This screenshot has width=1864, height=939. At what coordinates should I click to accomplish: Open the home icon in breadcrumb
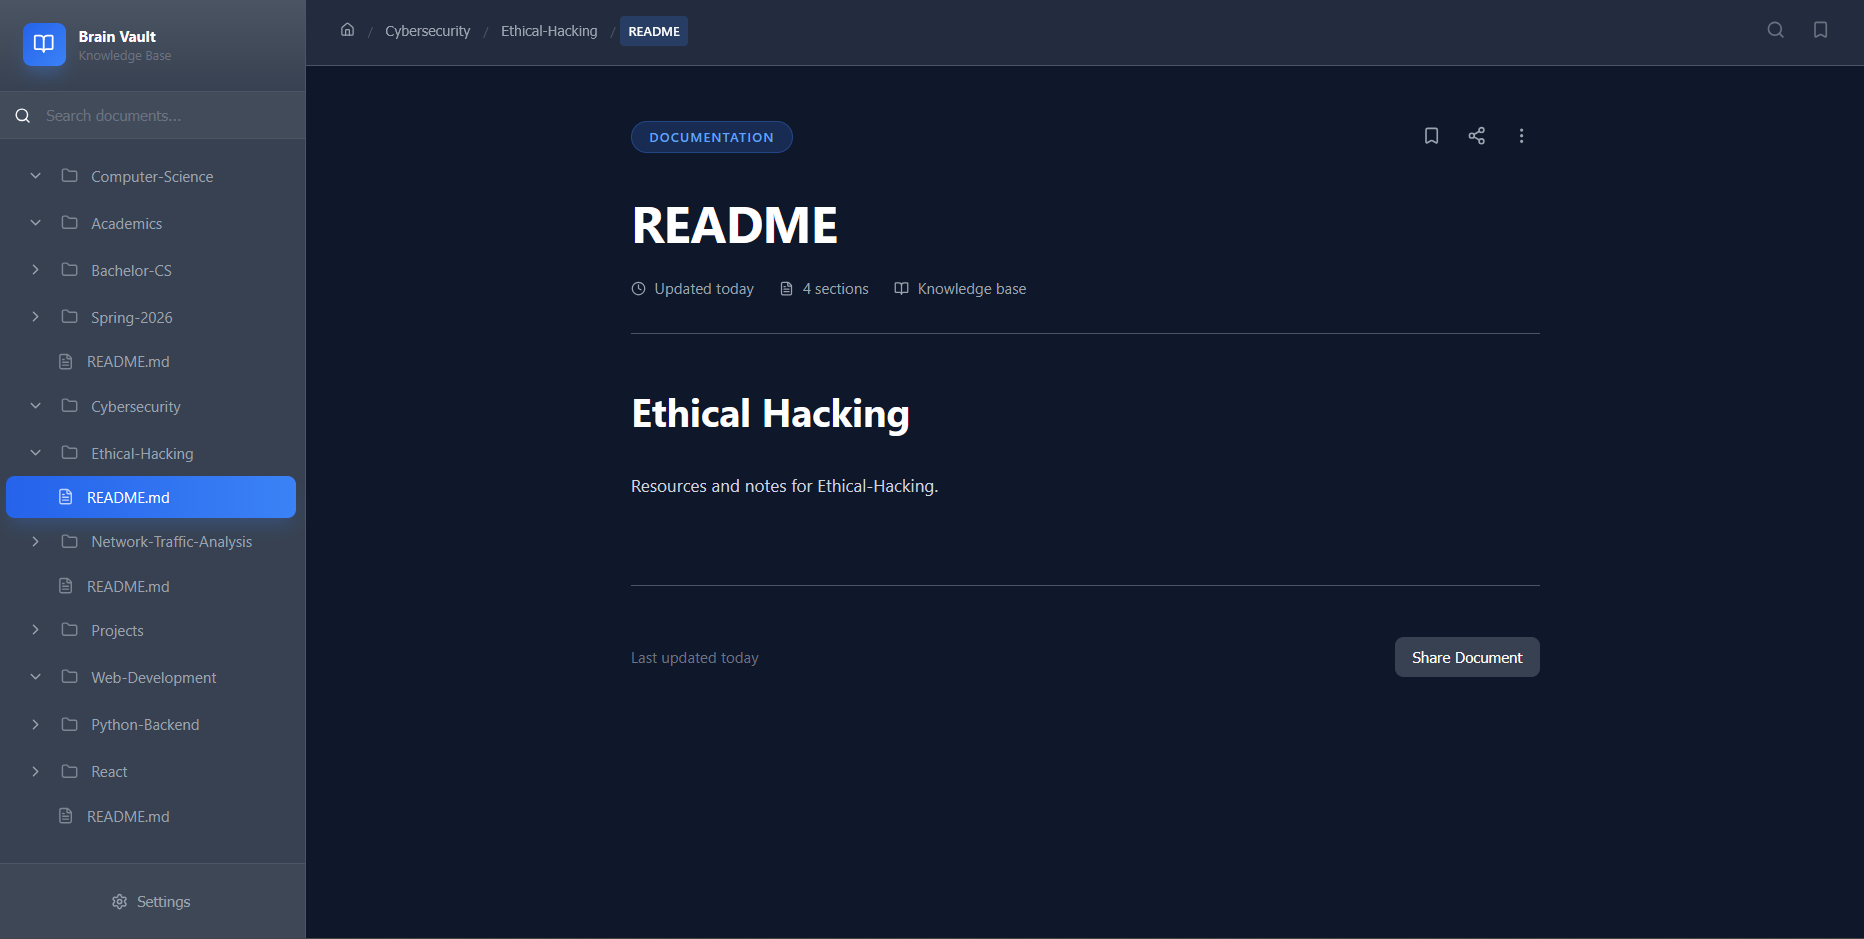click(x=347, y=30)
